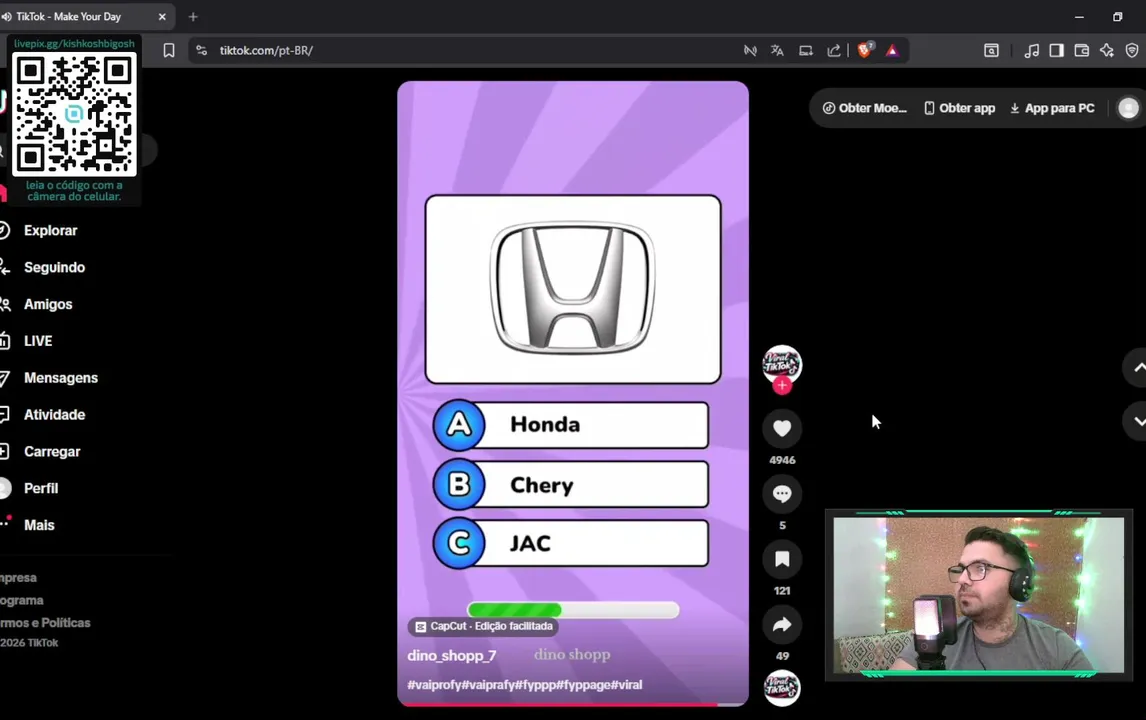The height and width of the screenshot is (720, 1146).
Task: Open the Brave Shields lion icon
Action: pyautogui.click(x=865, y=50)
